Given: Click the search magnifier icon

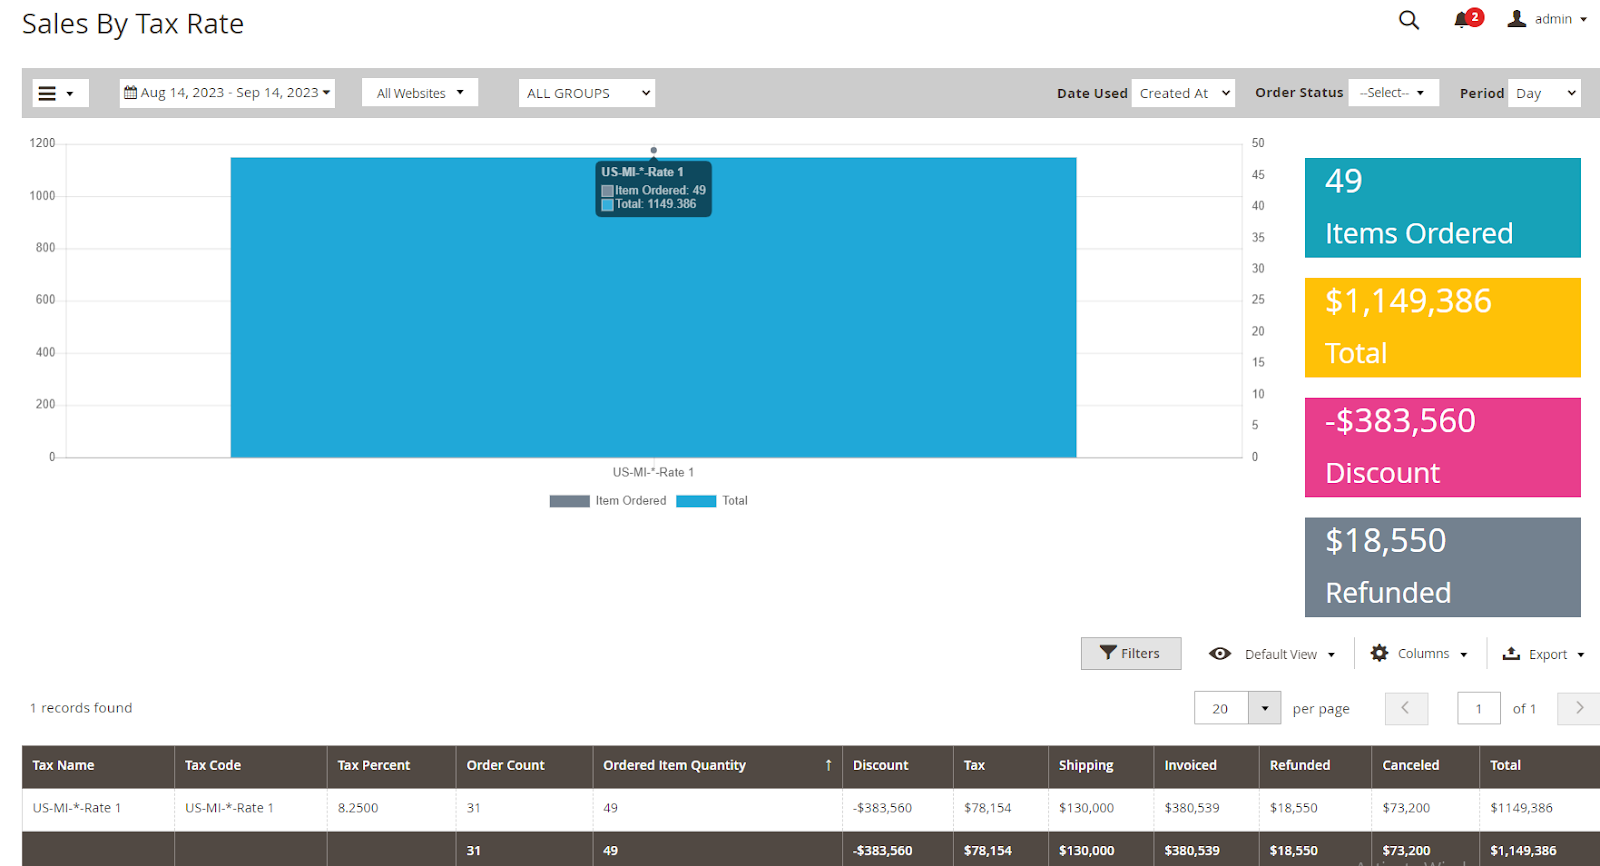Looking at the screenshot, I should [1408, 20].
